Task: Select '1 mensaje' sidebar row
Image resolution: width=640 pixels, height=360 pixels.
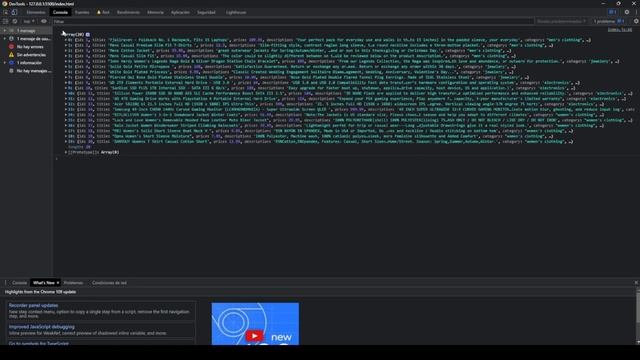Action: pyautogui.click(x=26, y=31)
